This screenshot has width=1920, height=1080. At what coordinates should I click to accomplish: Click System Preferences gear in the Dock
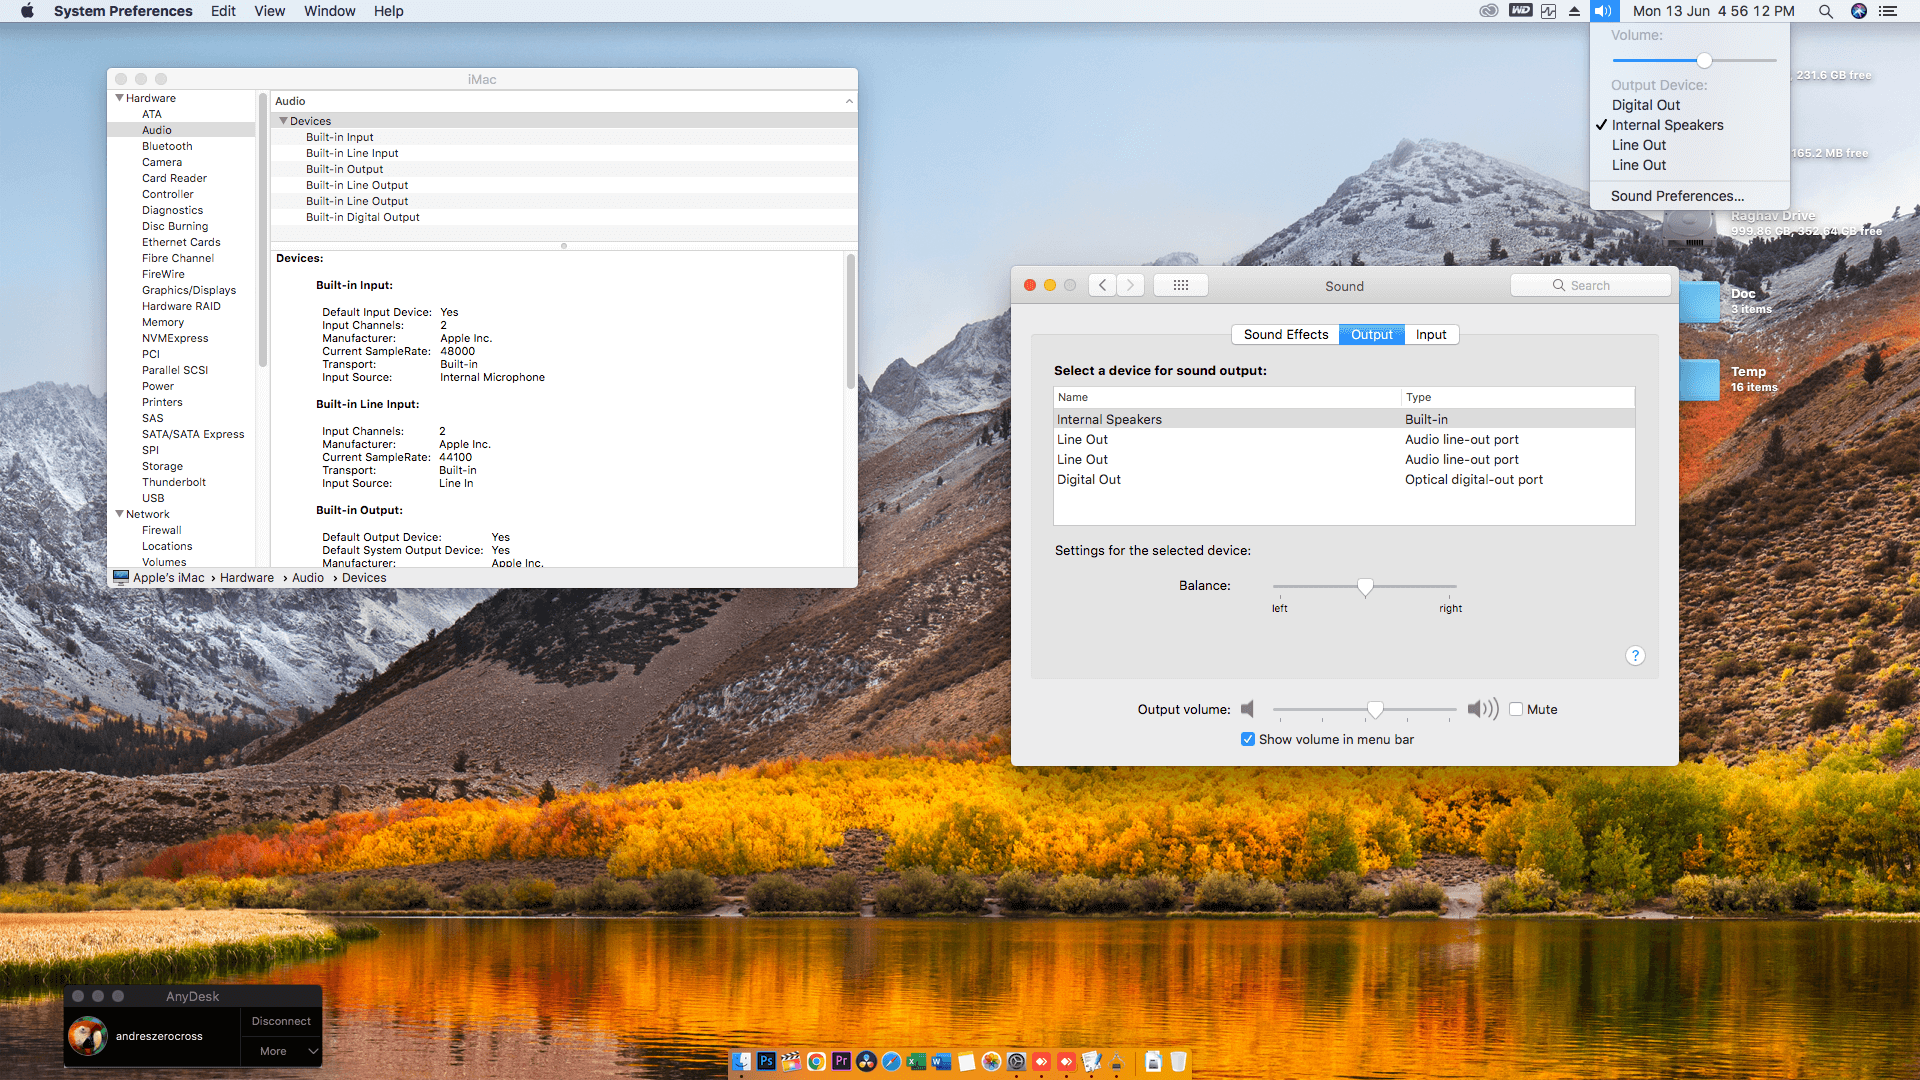click(x=1016, y=1061)
